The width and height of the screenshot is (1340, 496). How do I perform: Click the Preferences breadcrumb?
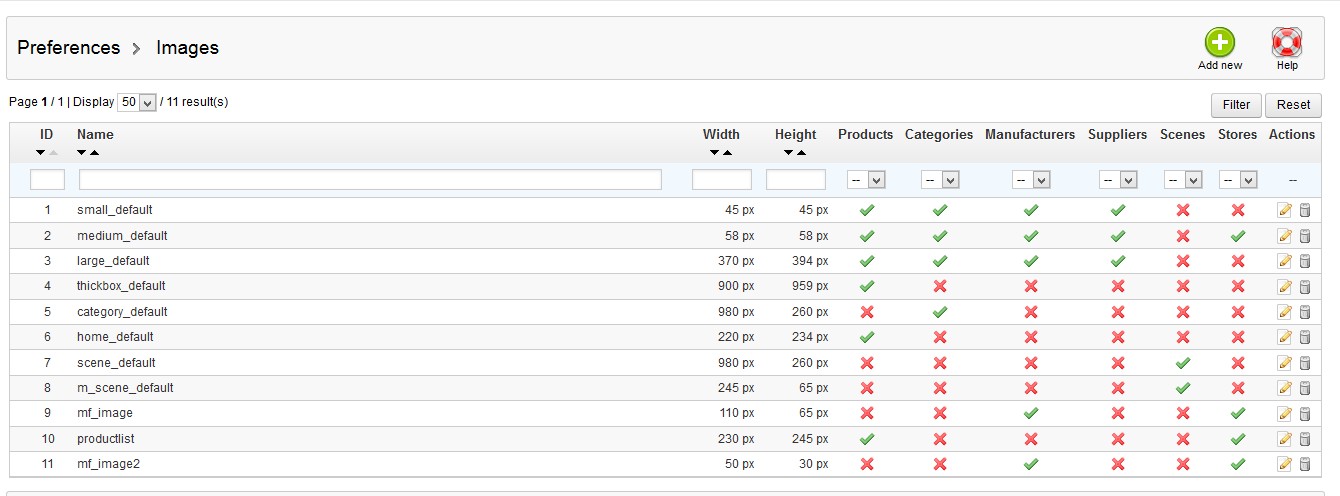pyautogui.click(x=68, y=48)
